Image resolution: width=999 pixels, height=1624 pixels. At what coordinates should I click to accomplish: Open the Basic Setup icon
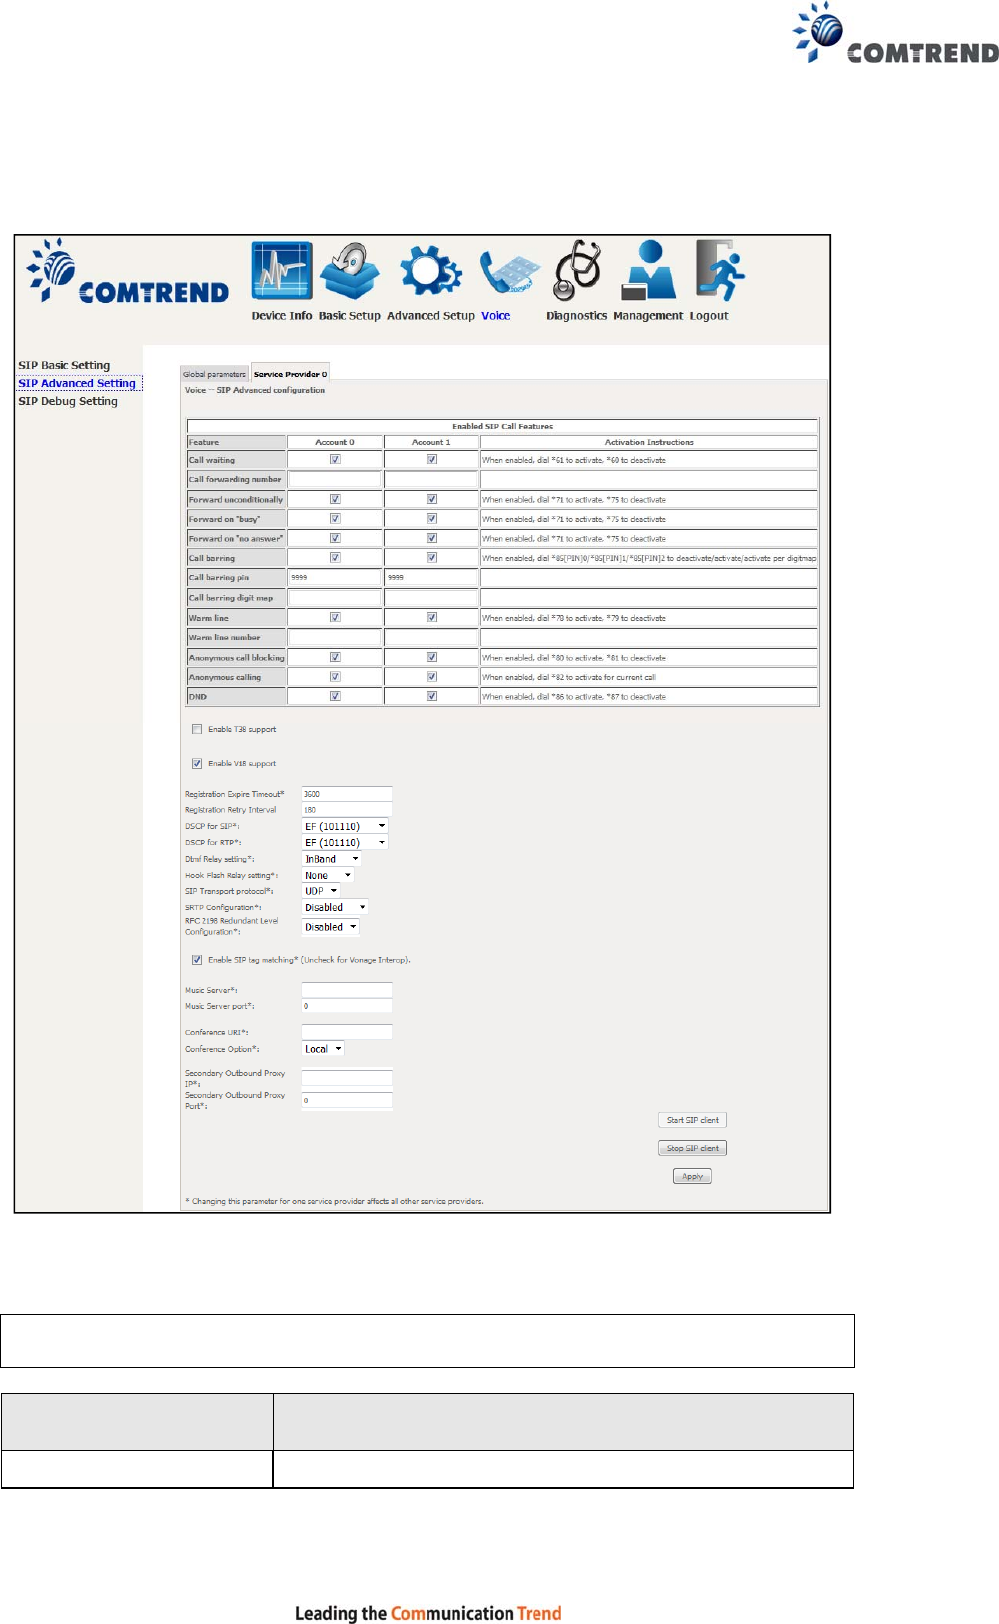350,271
